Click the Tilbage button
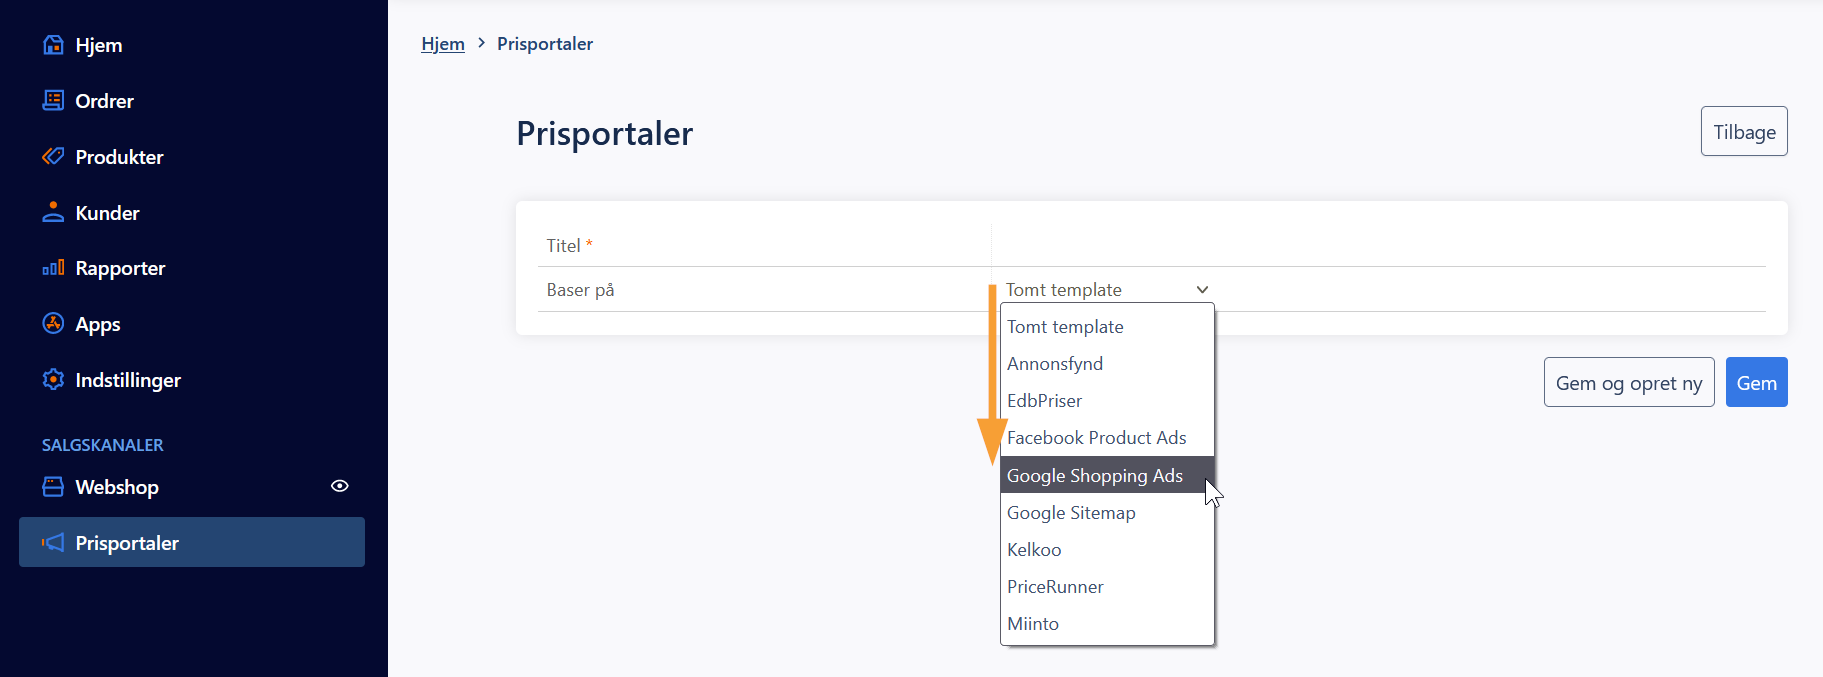 click(x=1744, y=131)
